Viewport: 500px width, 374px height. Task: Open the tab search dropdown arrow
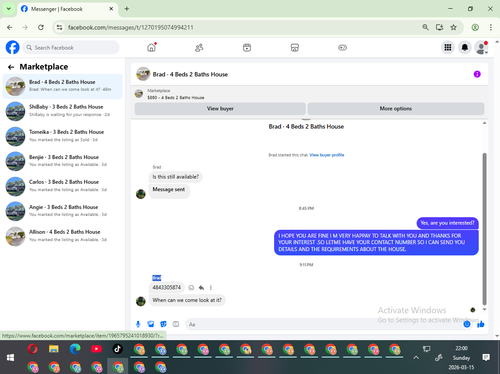point(9,9)
